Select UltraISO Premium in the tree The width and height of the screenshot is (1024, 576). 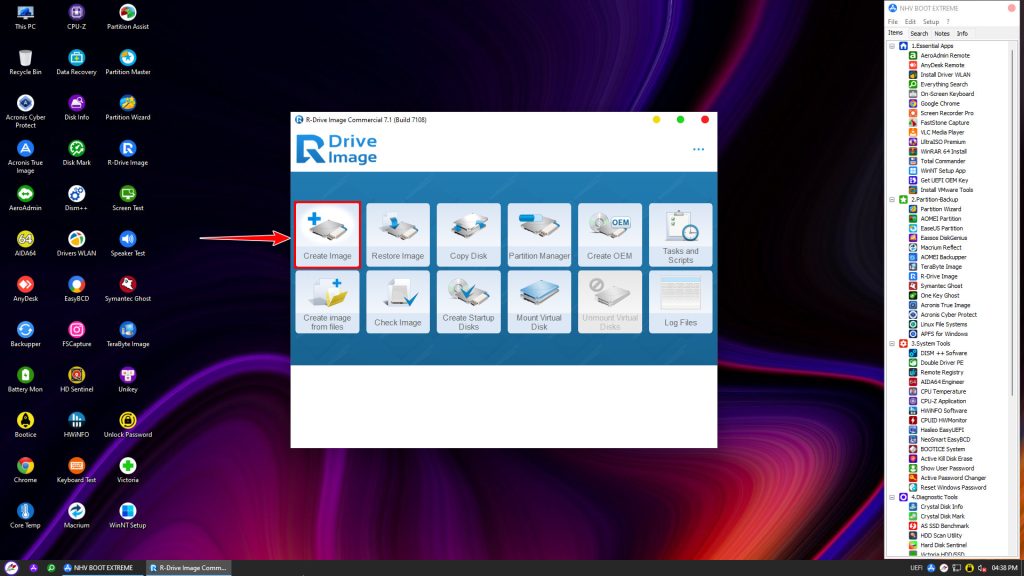[x=942, y=142]
